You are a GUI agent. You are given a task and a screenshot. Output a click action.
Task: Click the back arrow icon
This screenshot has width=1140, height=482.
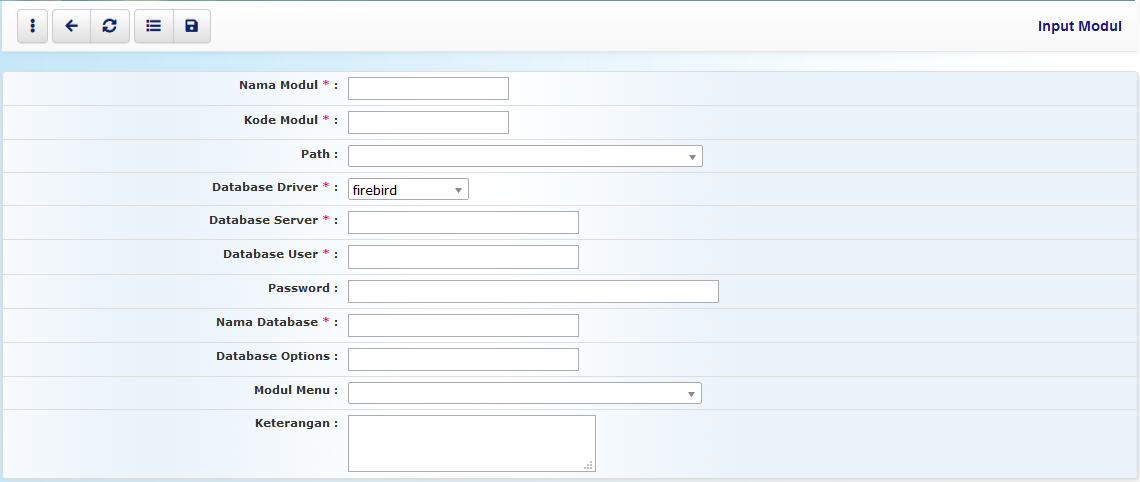coord(71,26)
